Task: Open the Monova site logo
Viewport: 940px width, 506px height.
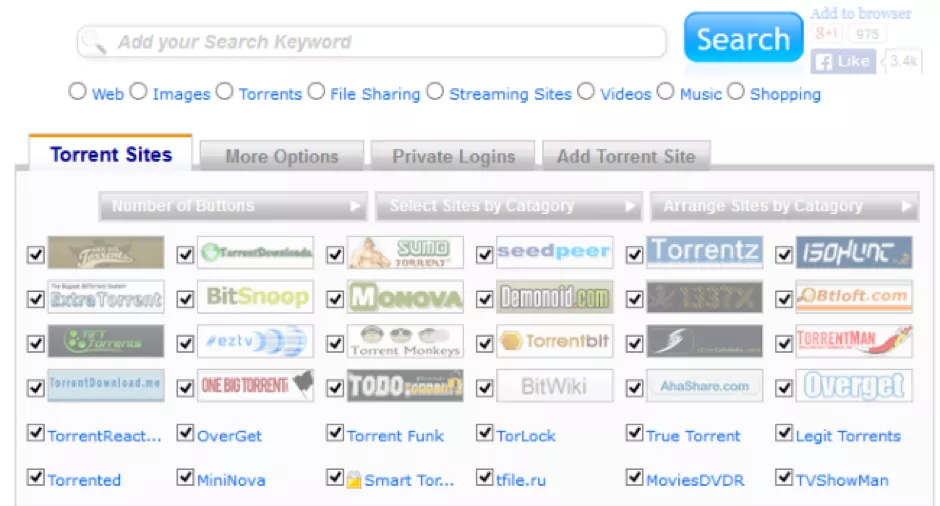Action: pyautogui.click(x=405, y=297)
